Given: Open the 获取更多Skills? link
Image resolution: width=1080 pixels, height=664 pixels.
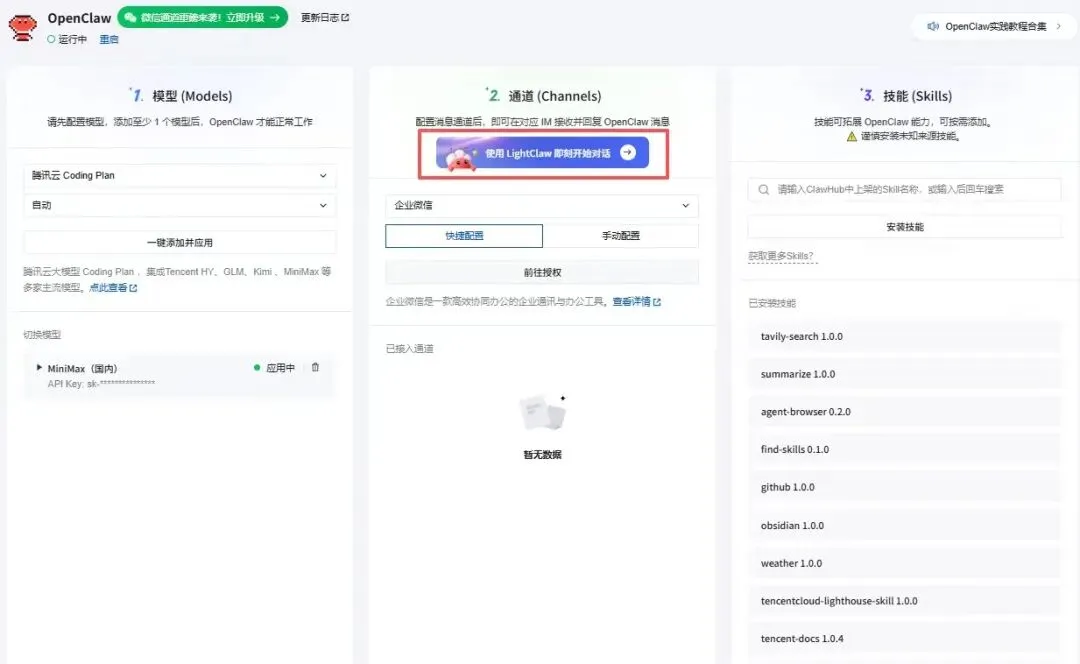Looking at the screenshot, I should tap(780, 256).
